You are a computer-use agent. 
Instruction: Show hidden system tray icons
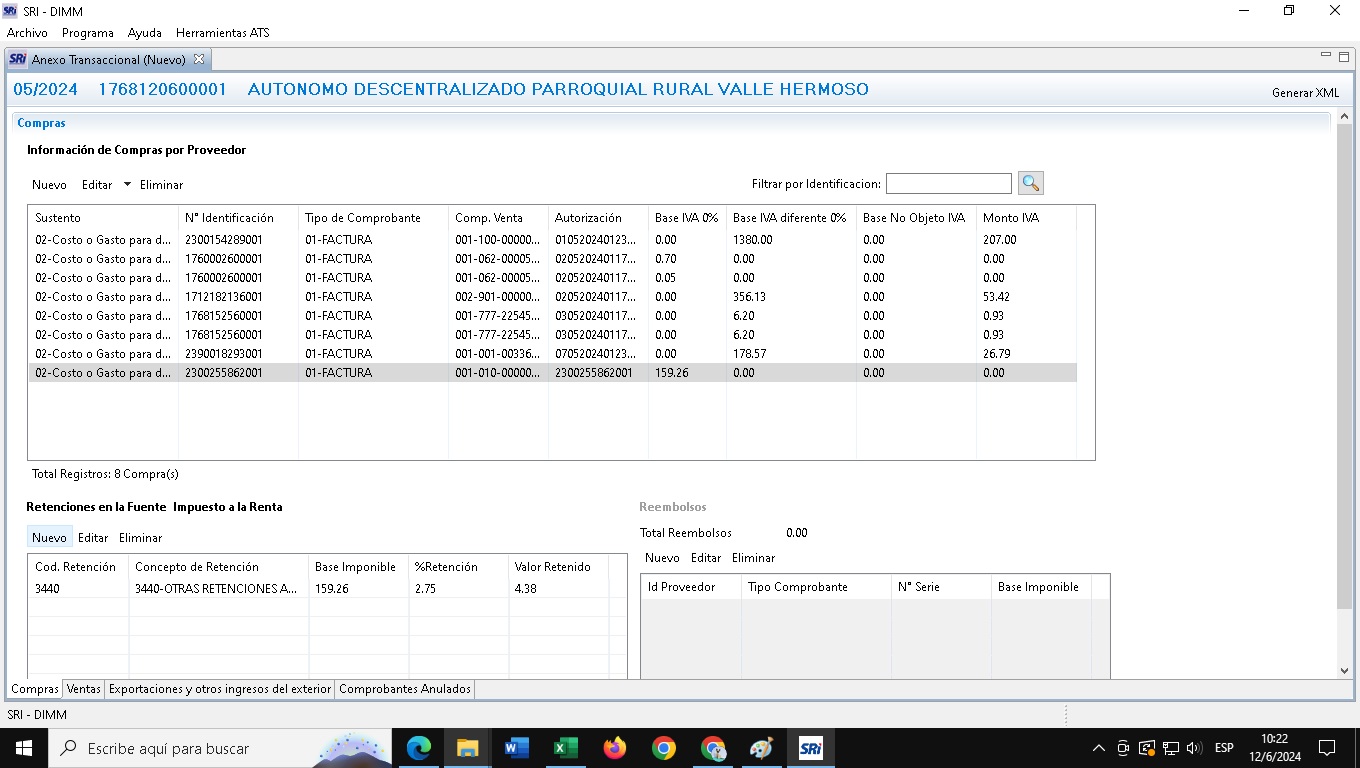1098,748
